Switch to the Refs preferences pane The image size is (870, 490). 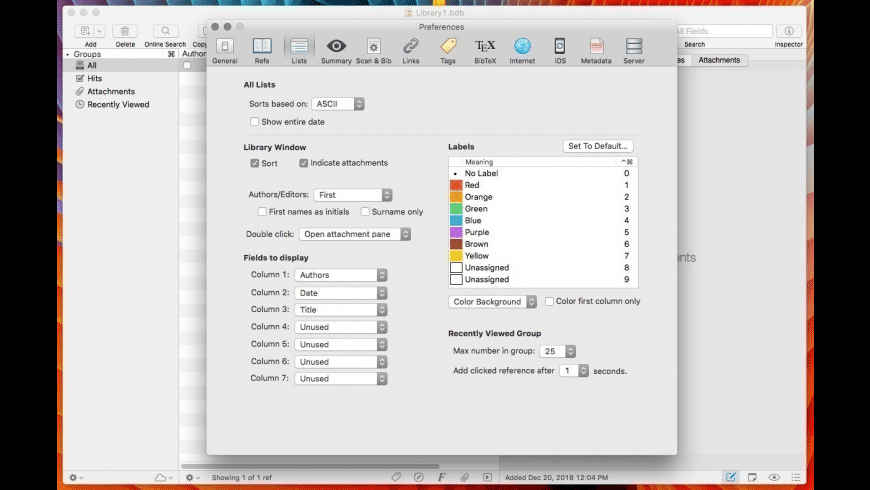[262, 50]
